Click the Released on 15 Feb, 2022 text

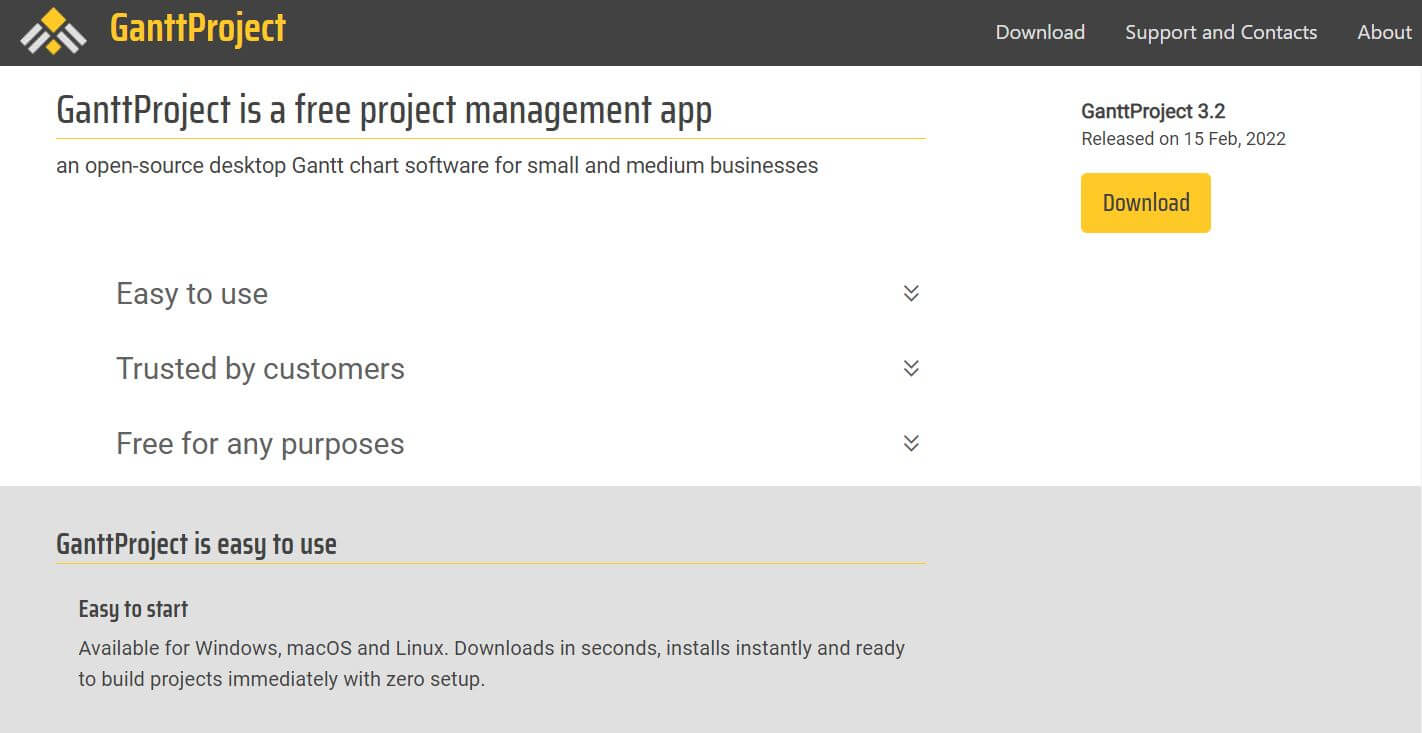tap(1183, 139)
